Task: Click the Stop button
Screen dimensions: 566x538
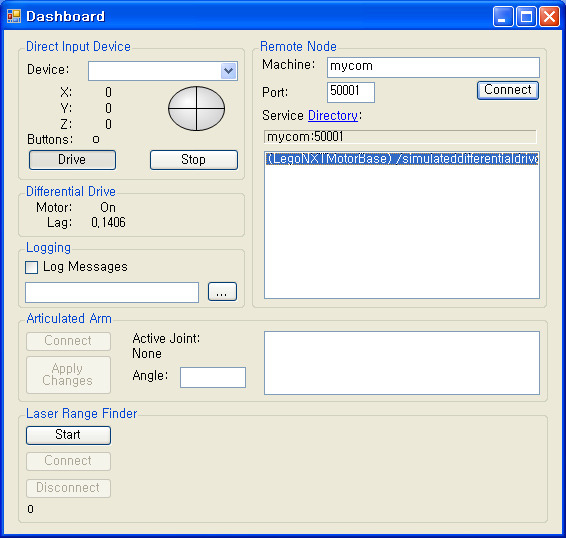Action: coord(194,160)
